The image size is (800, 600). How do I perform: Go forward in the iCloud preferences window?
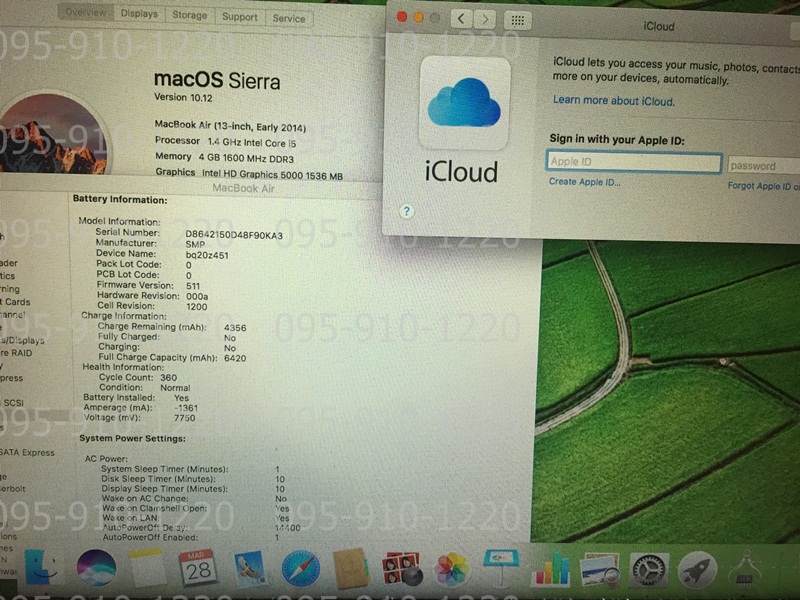click(485, 20)
